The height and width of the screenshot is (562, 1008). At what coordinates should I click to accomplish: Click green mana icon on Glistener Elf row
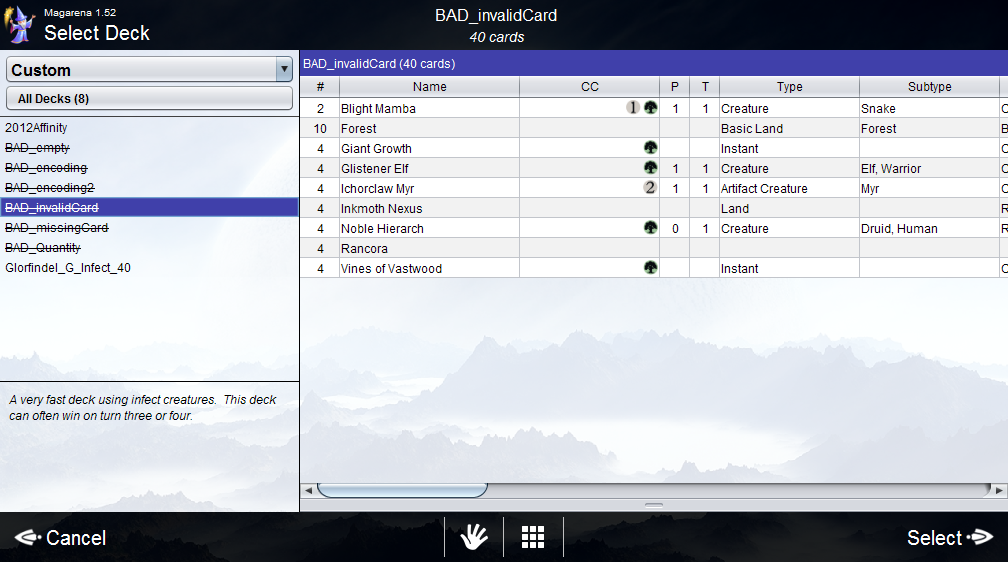tap(651, 168)
